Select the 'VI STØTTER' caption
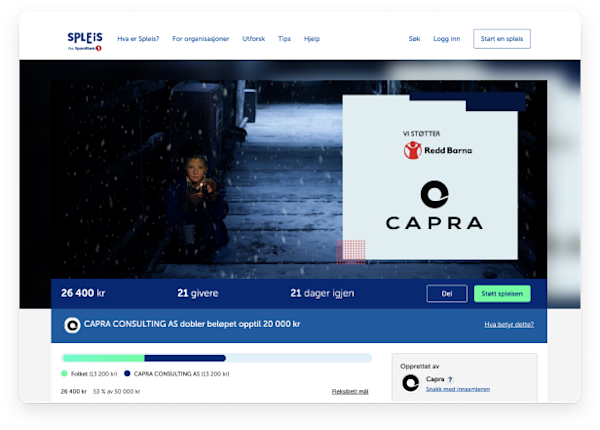The width and height of the screenshot is (600, 430). (x=421, y=134)
